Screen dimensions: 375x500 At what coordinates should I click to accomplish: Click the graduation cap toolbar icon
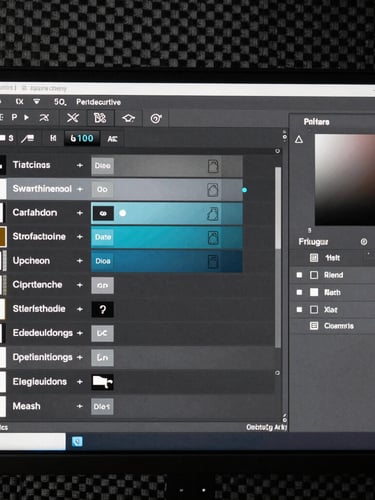pos(128,118)
